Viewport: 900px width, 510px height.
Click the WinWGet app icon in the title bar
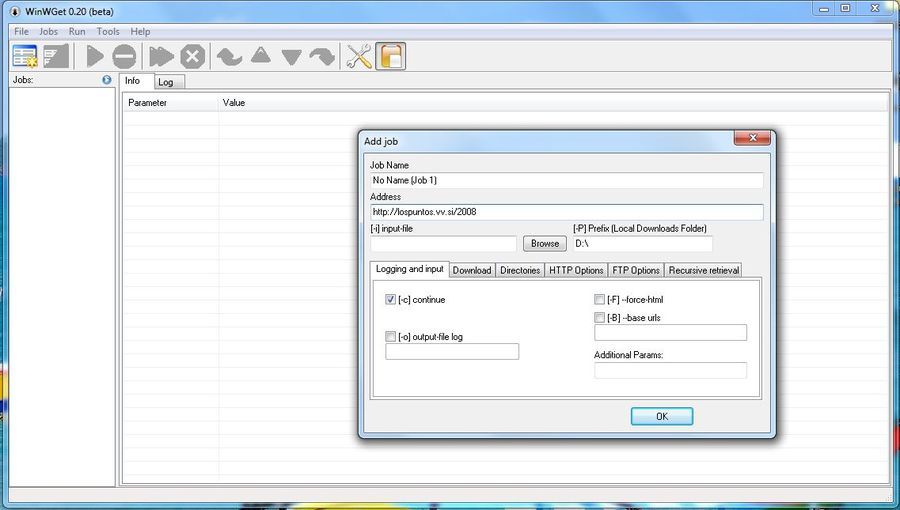pos(14,11)
